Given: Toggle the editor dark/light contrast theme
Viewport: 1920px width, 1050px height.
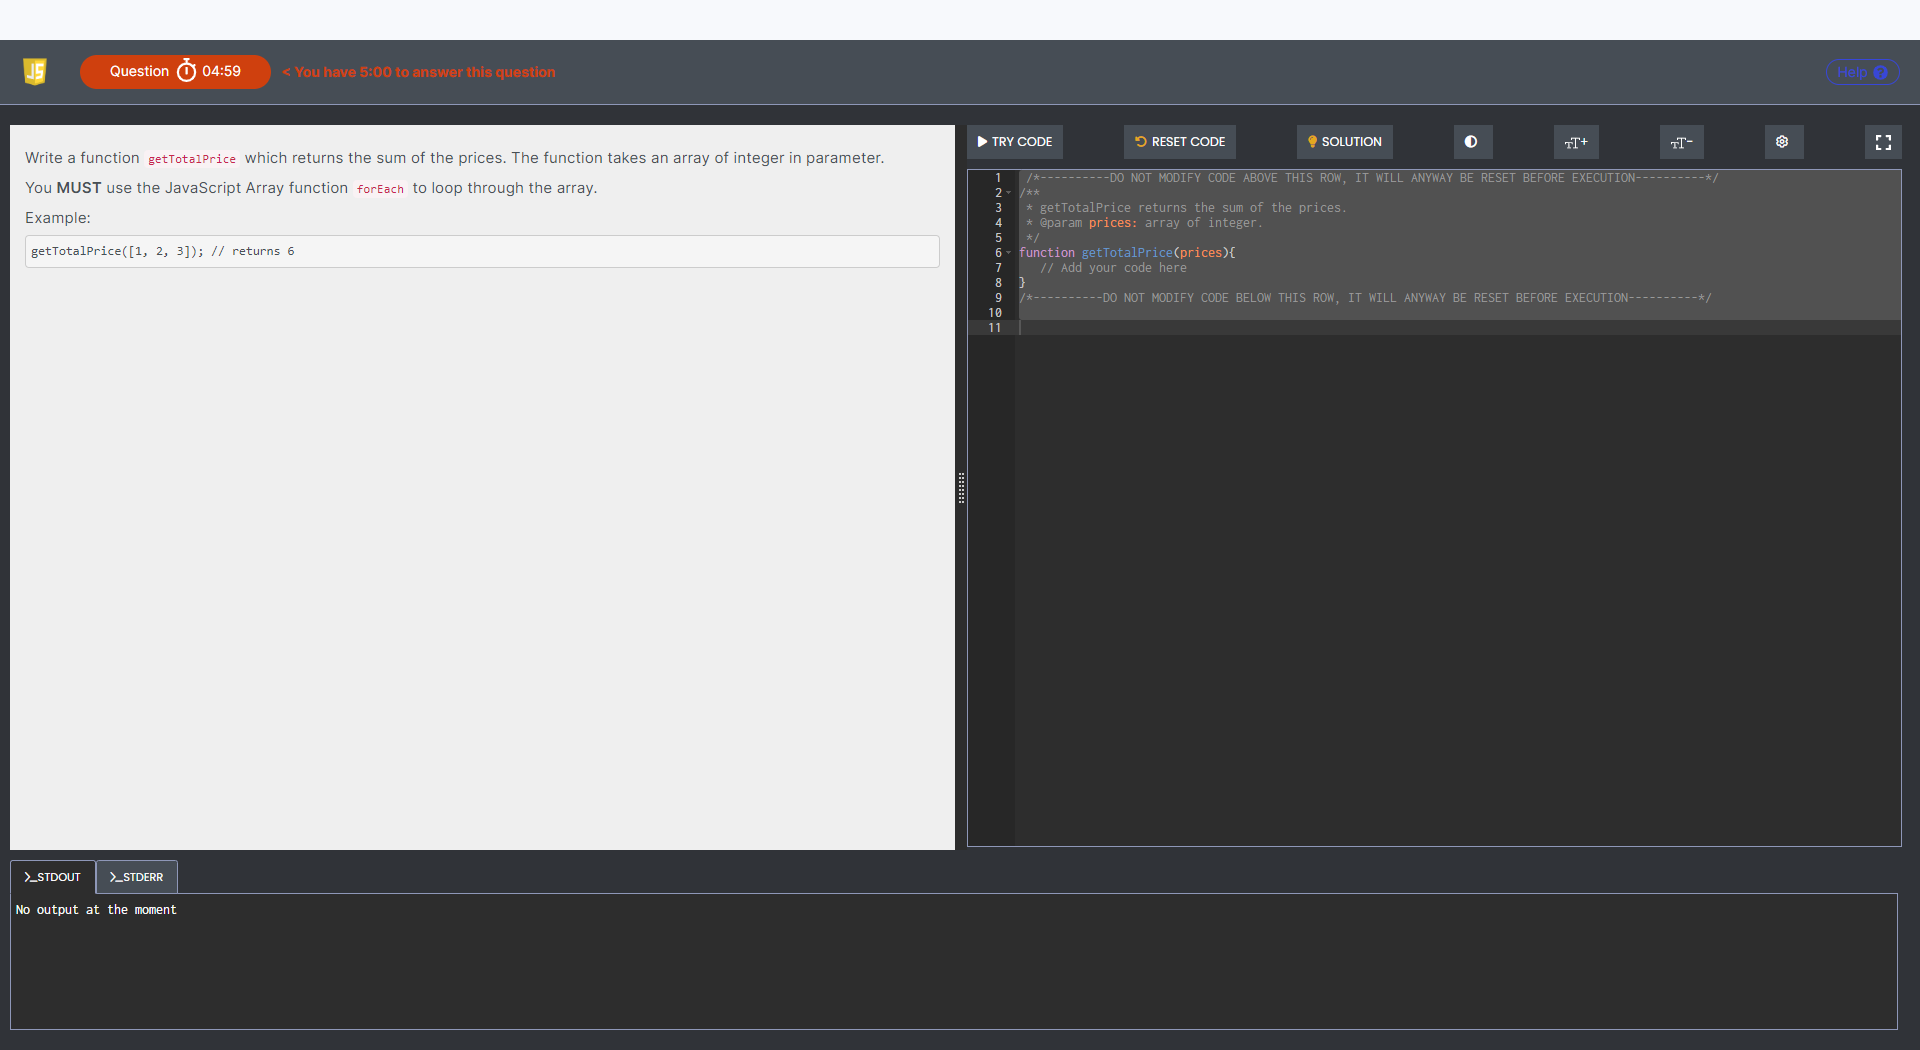Looking at the screenshot, I should 1471,142.
